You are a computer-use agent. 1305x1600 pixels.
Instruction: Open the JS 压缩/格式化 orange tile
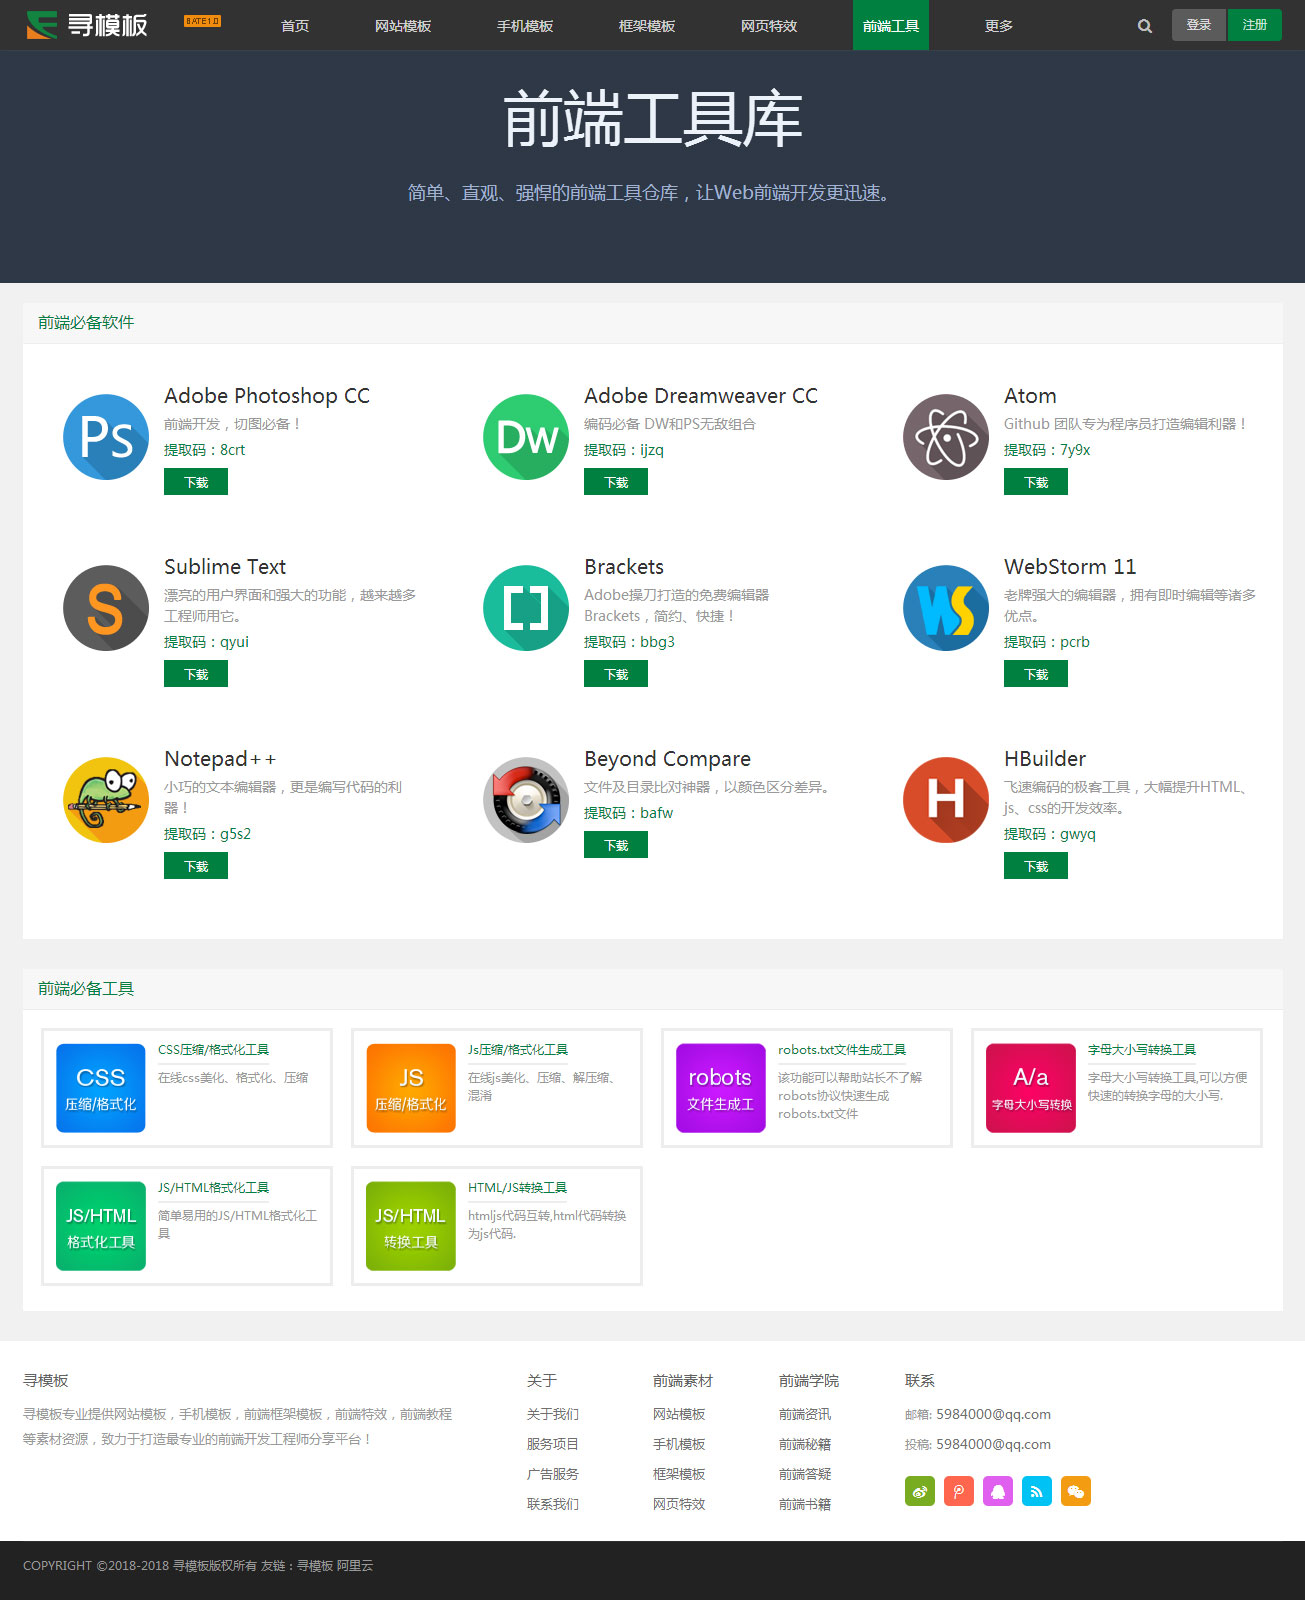point(411,1088)
